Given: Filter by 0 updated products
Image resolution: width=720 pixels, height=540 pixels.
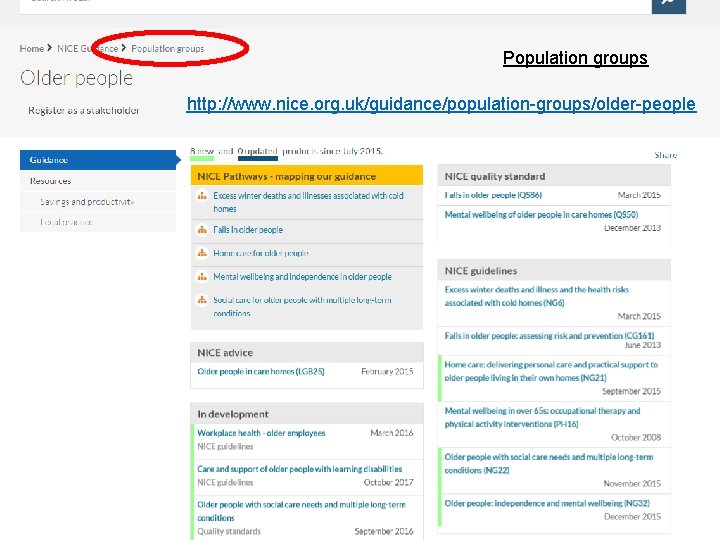Looking at the screenshot, I should 258,152.
